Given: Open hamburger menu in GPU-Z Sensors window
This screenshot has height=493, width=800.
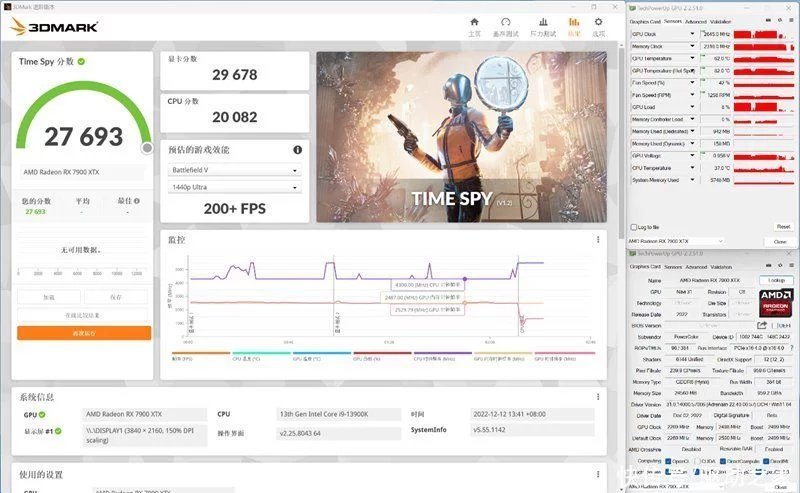Looking at the screenshot, I should (790, 20).
